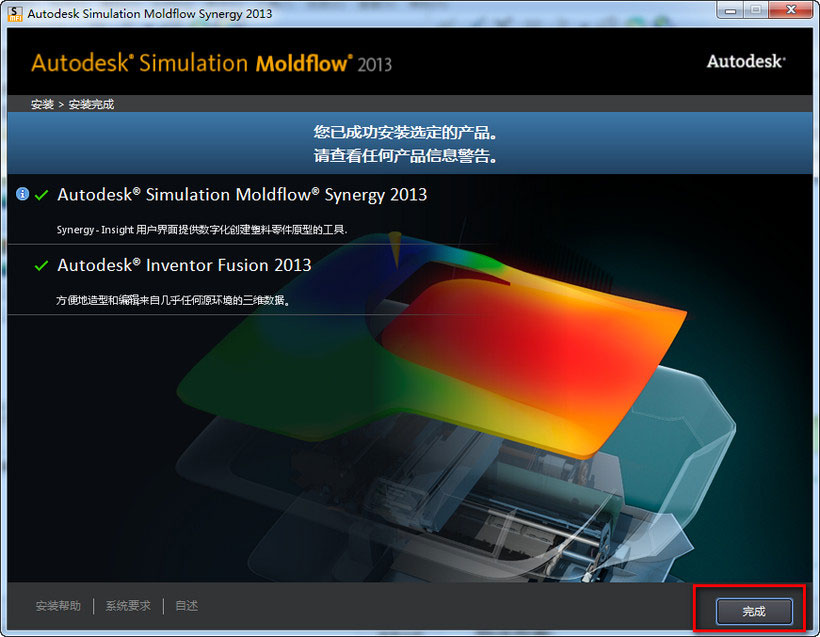This screenshot has height=637, width=820.
Task: Click green checkmark next to Inventor Fusion 2013
Action: pos(41,266)
